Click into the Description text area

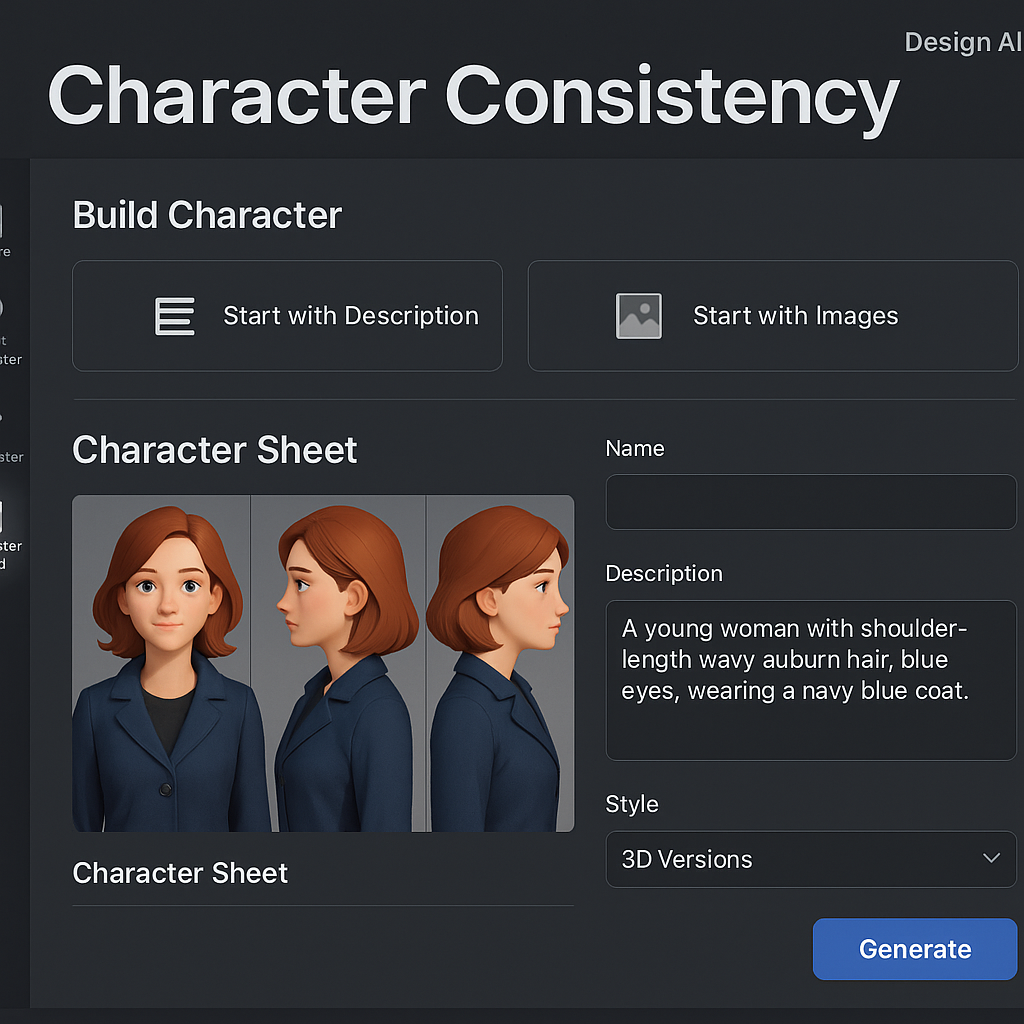[x=810, y=680]
